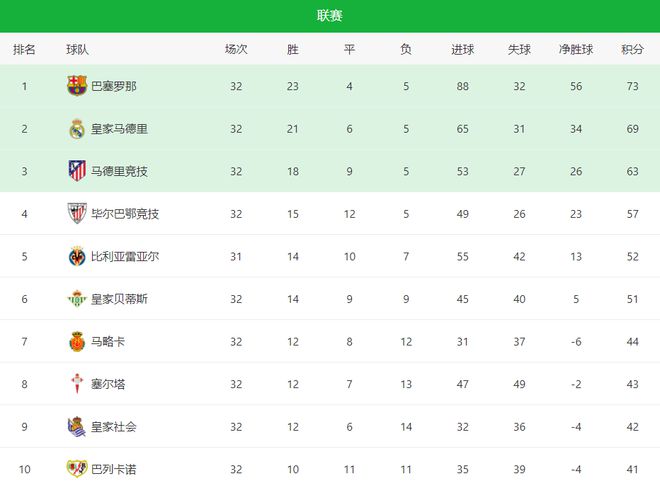The height and width of the screenshot is (486, 660).
Task: Sort by the 排名 column header
Action: coord(24,49)
